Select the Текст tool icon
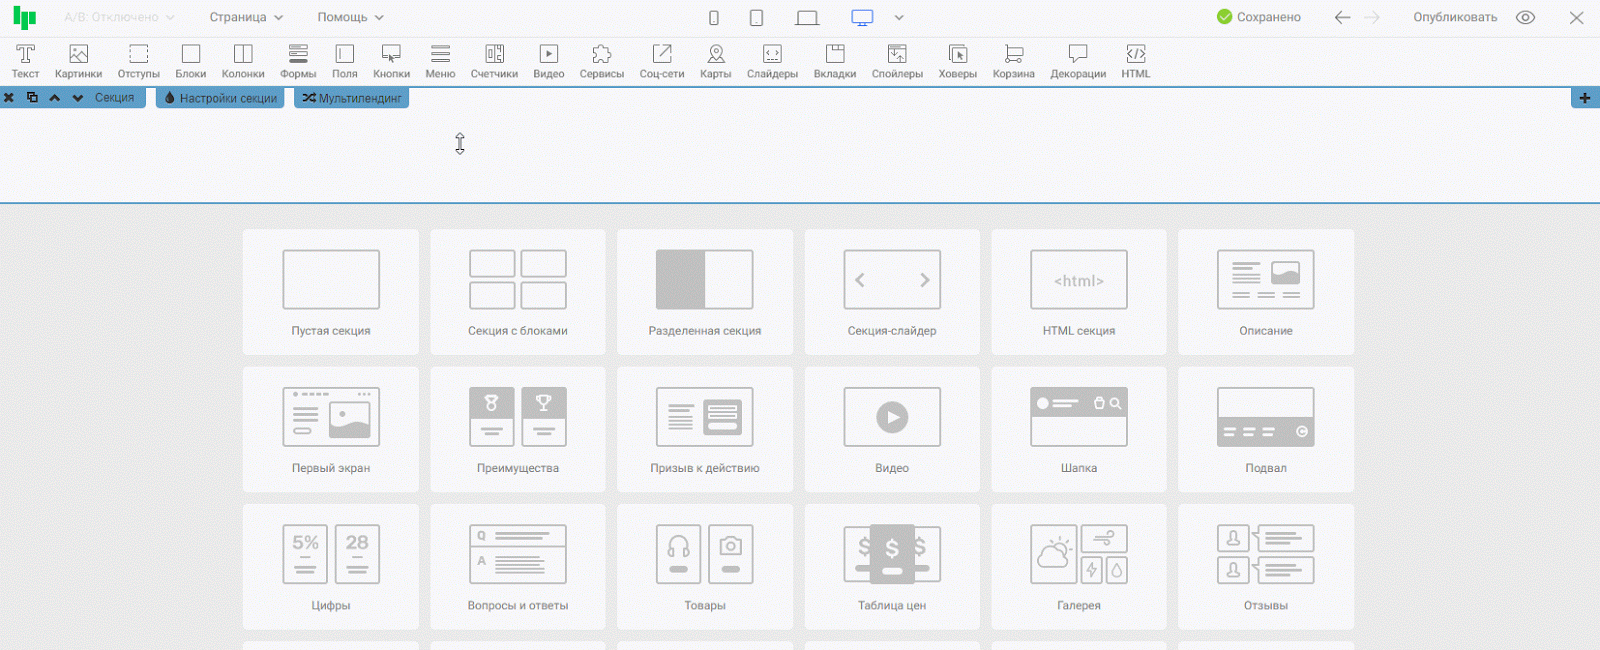 pyautogui.click(x=25, y=60)
